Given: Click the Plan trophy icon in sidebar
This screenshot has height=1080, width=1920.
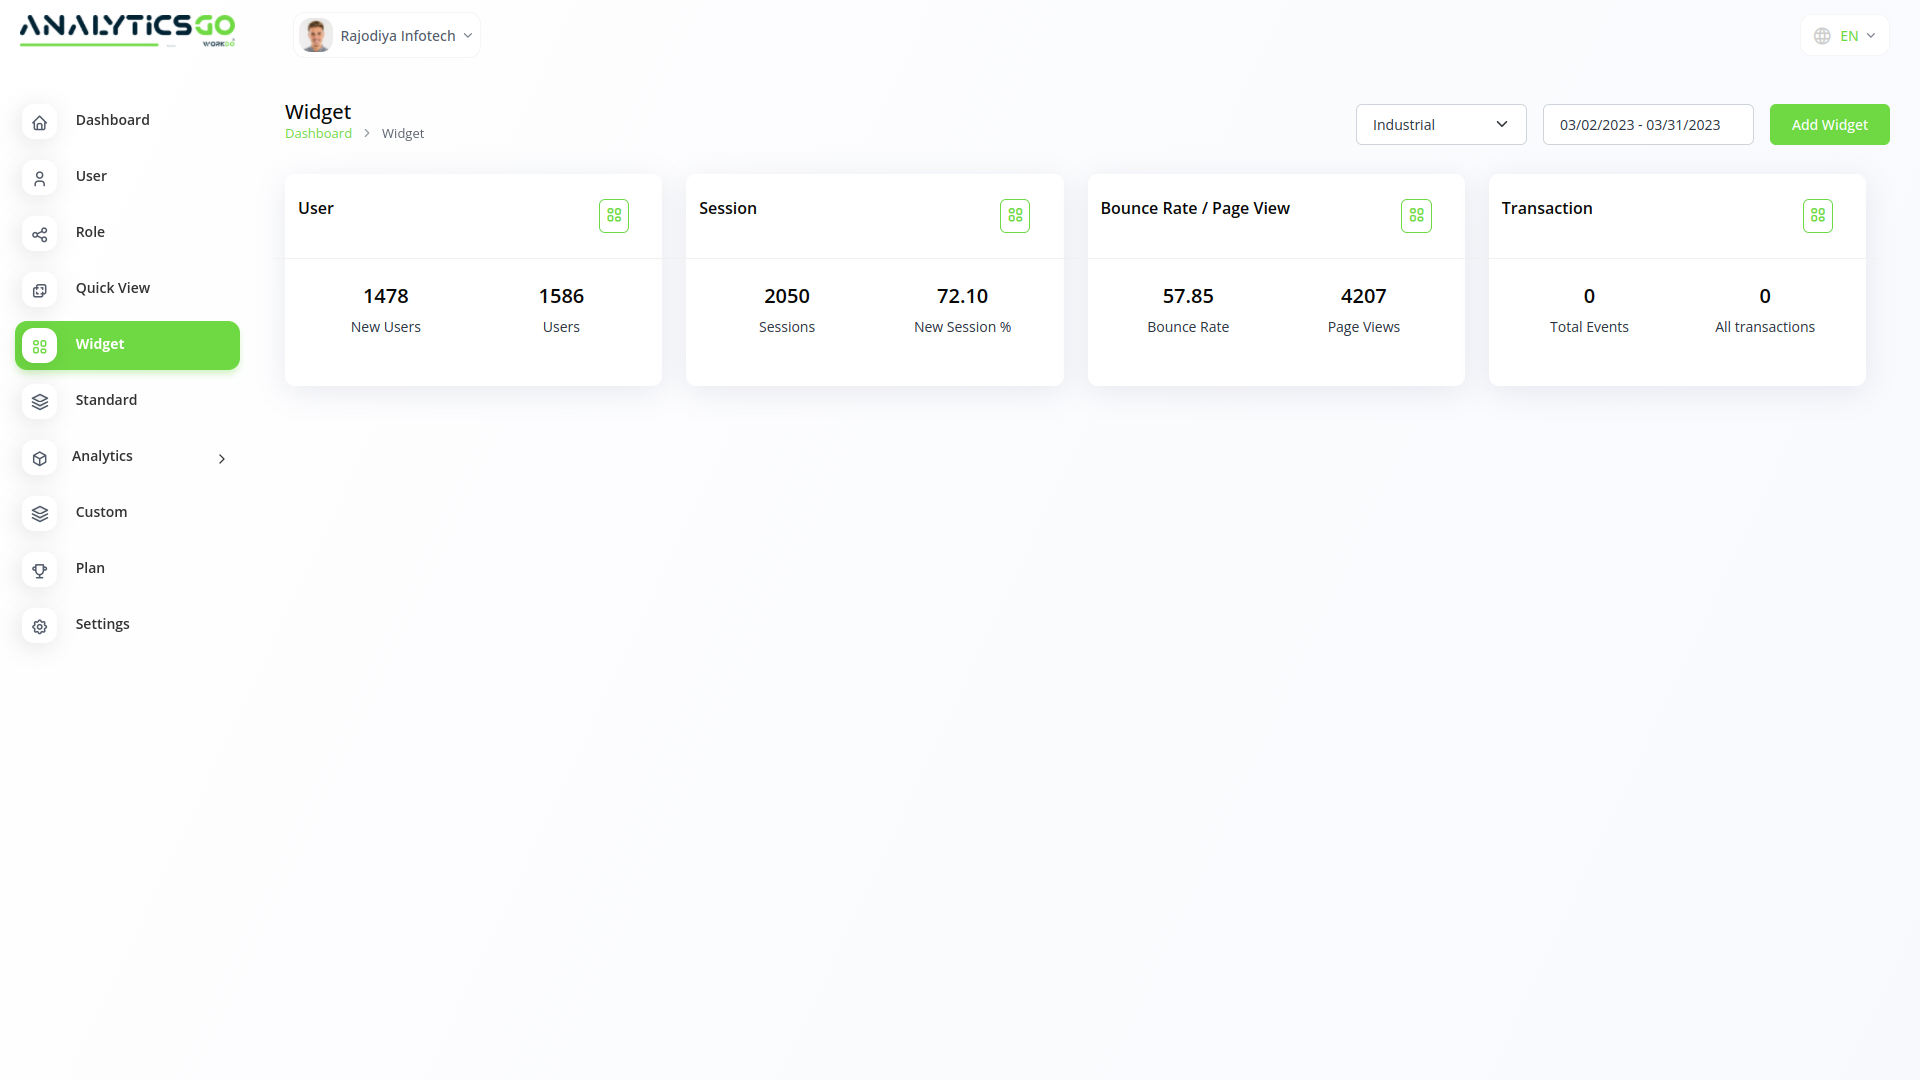Looking at the screenshot, I should [40, 570].
